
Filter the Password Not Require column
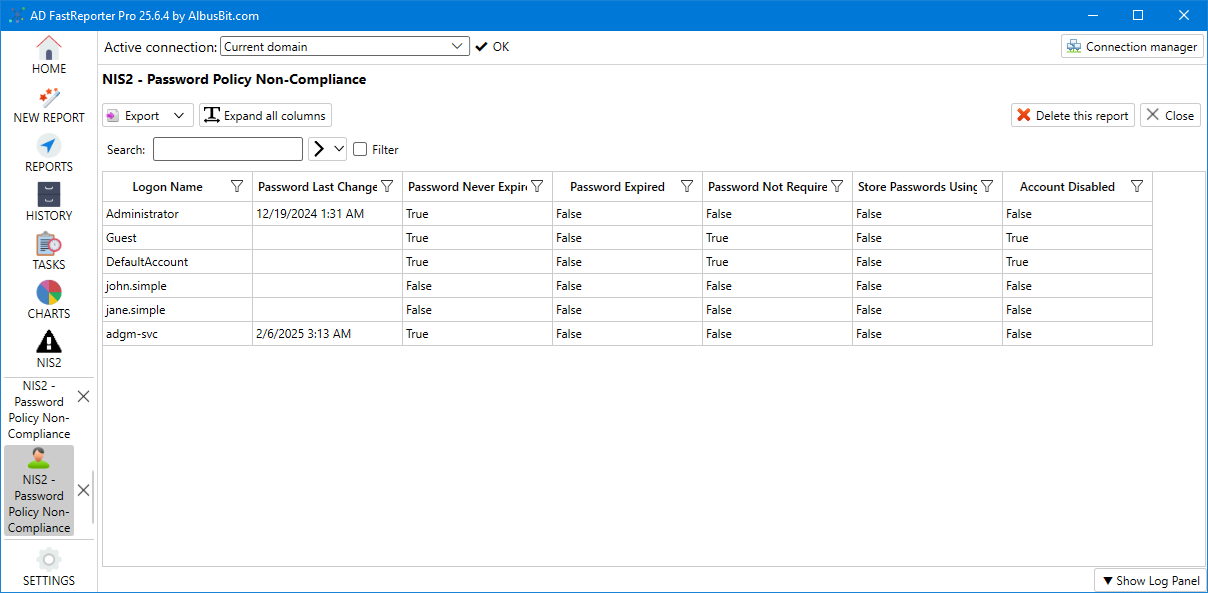tap(837, 186)
